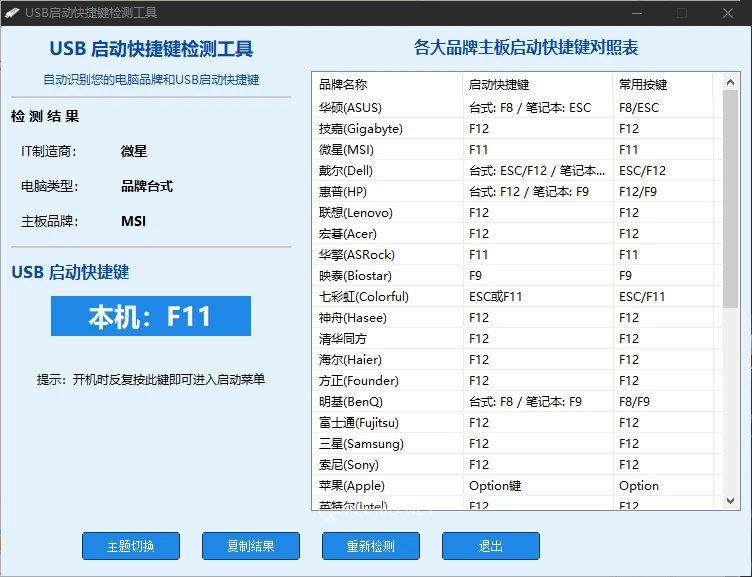Click the 主板品牌 value MSI

(133, 221)
